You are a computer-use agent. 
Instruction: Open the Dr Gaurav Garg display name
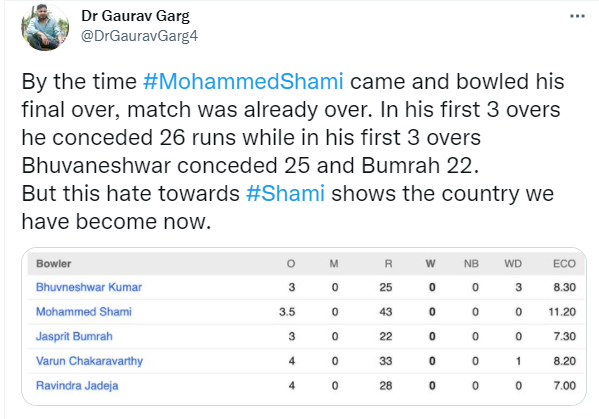(x=135, y=16)
